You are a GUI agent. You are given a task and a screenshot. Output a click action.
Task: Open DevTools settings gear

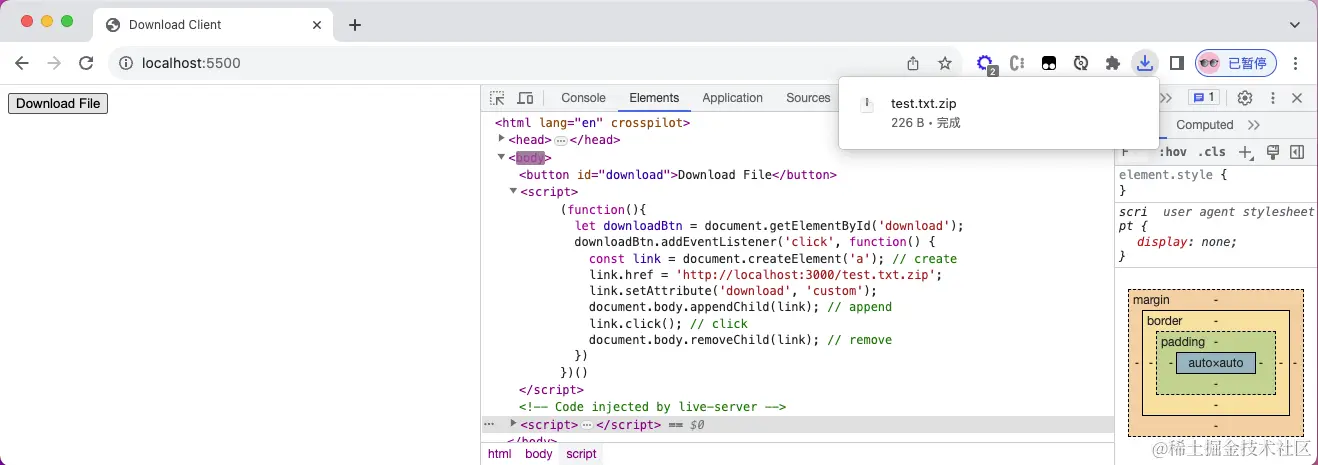pos(1245,98)
